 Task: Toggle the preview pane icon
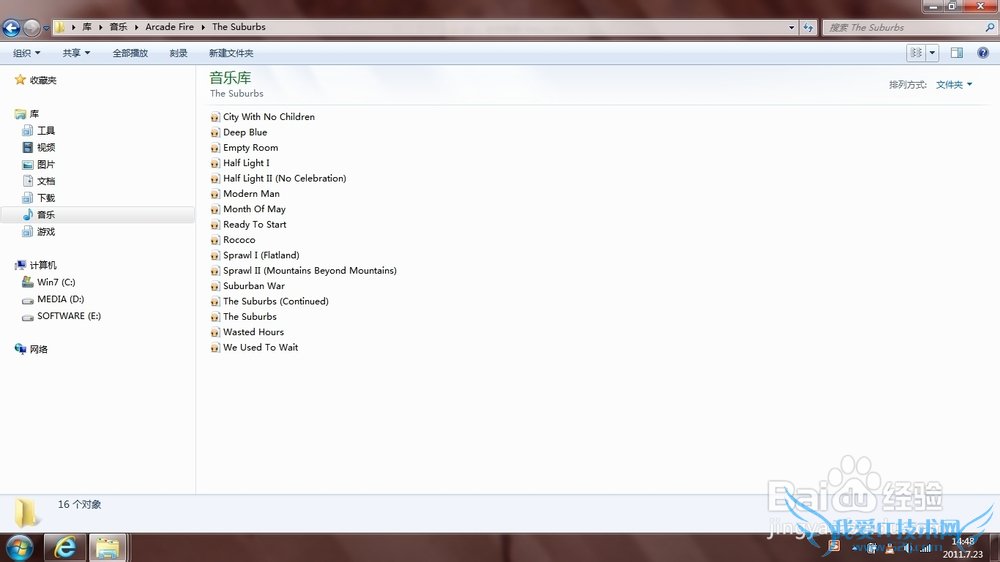click(x=957, y=53)
